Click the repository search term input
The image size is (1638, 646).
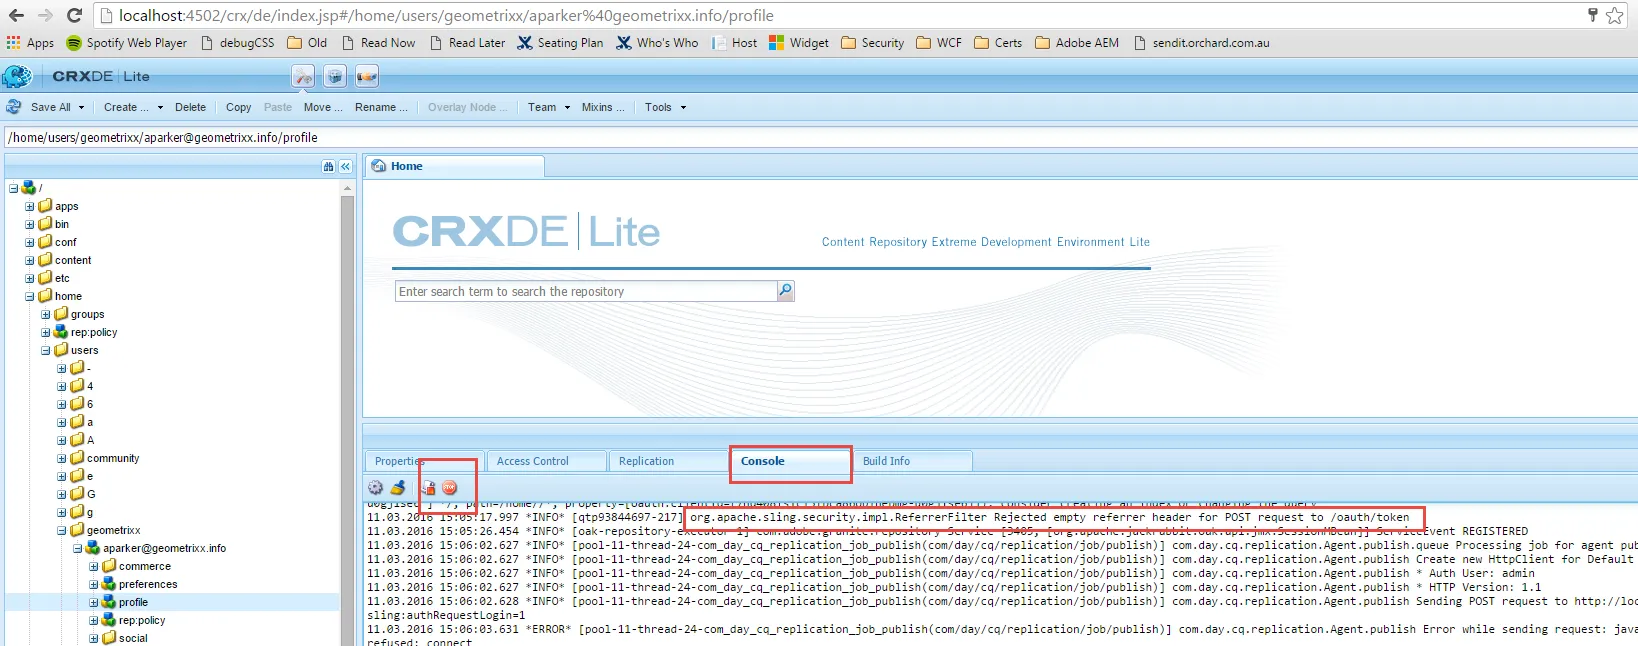coord(586,291)
